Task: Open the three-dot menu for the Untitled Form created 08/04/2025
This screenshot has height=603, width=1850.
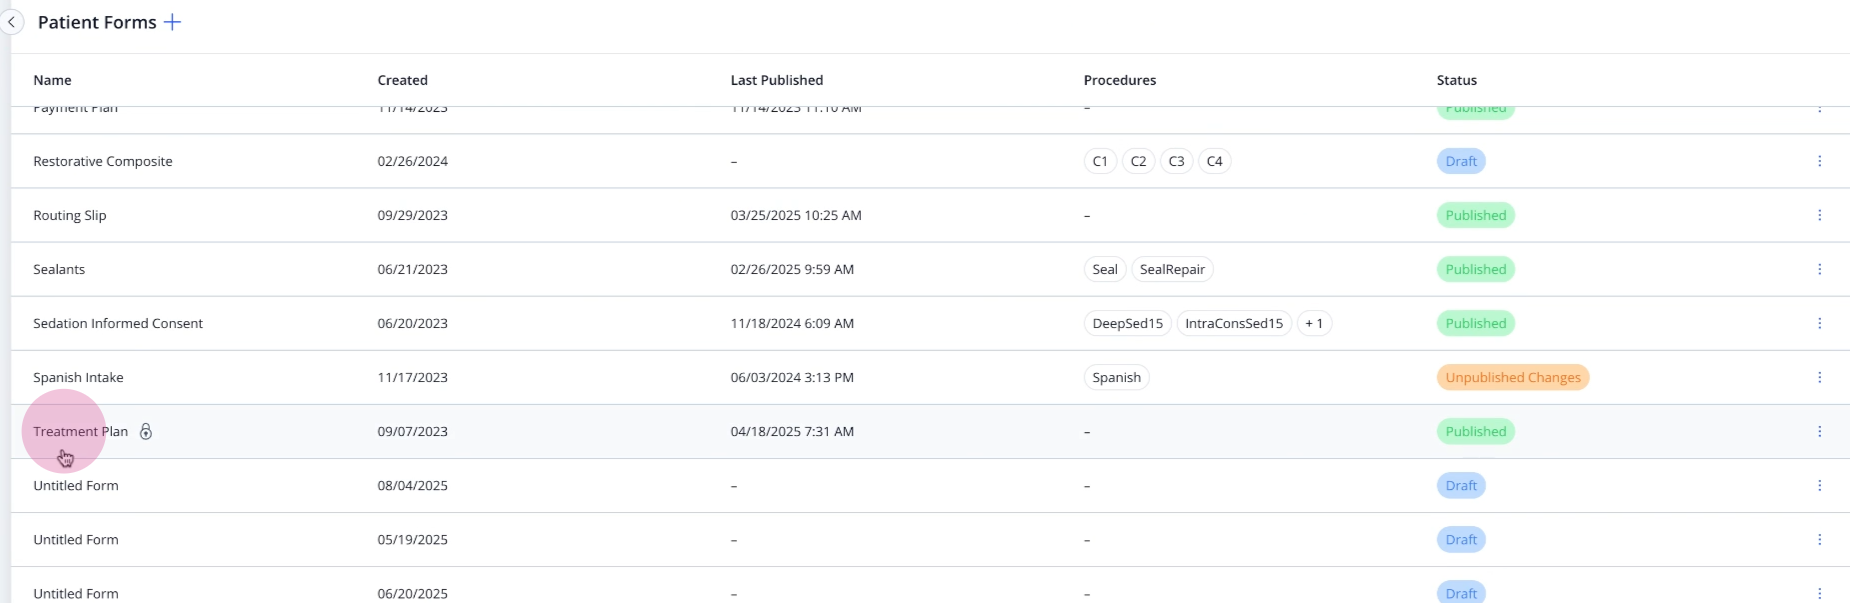Action: pos(1819,485)
